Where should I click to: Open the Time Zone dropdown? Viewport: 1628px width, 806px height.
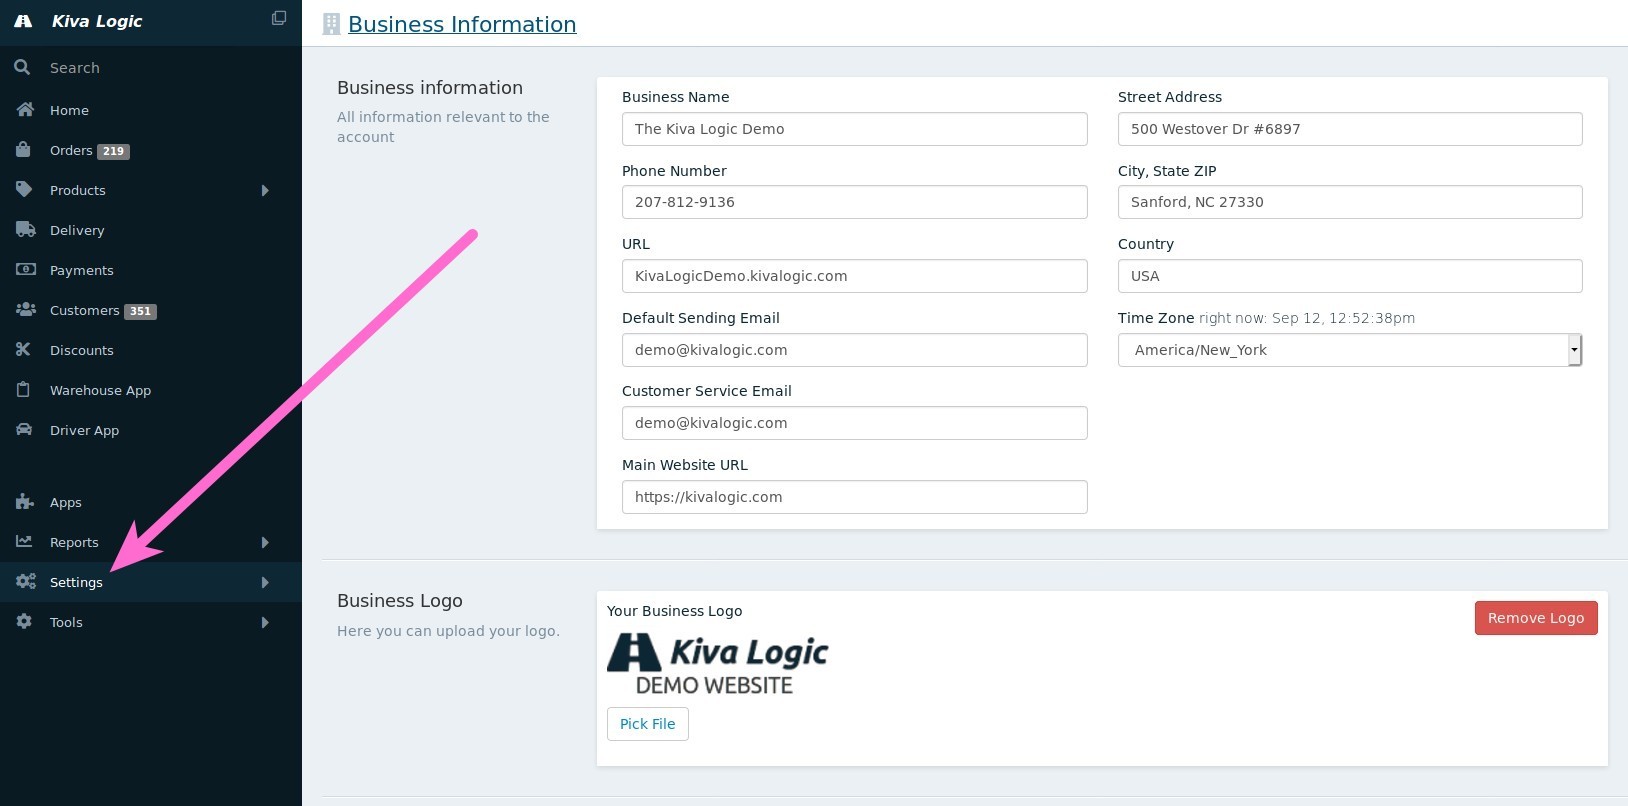pyautogui.click(x=1350, y=350)
